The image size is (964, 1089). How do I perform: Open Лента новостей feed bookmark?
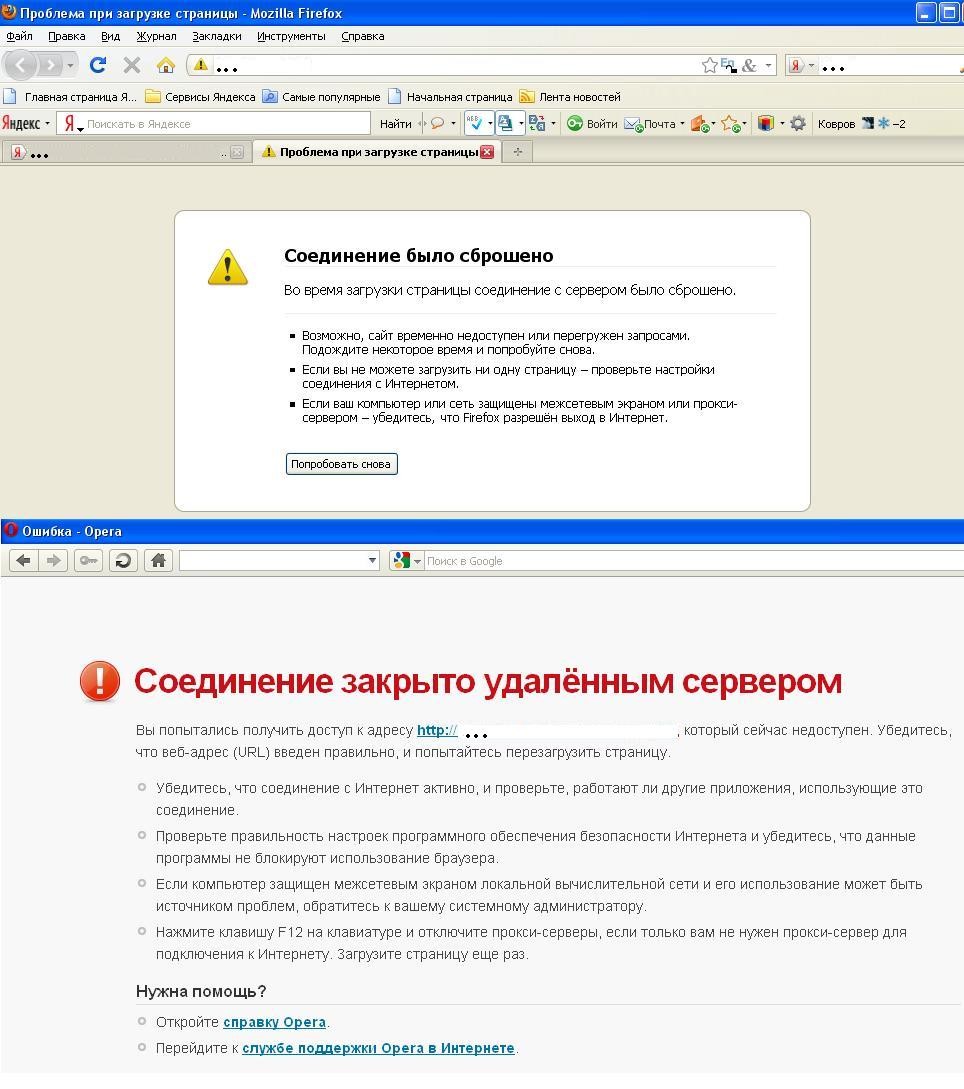pos(570,97)
